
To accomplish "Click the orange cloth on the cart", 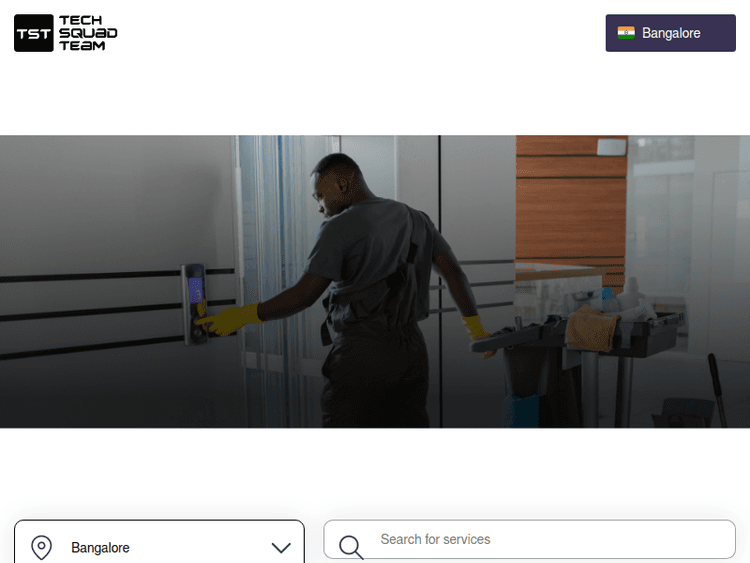I will tap(592, 328).
